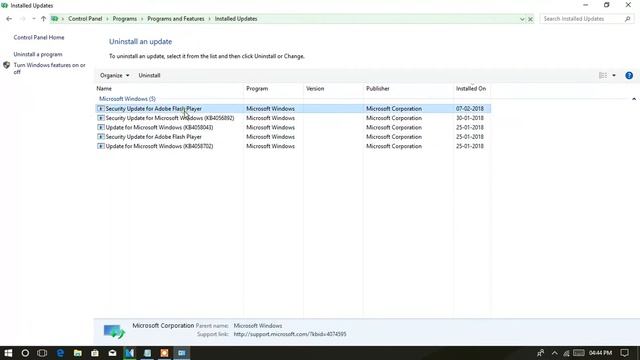Click the icon of the KB4058043 row
The height and width of the screenshot is (360, 640).
(x=100, y=127)
